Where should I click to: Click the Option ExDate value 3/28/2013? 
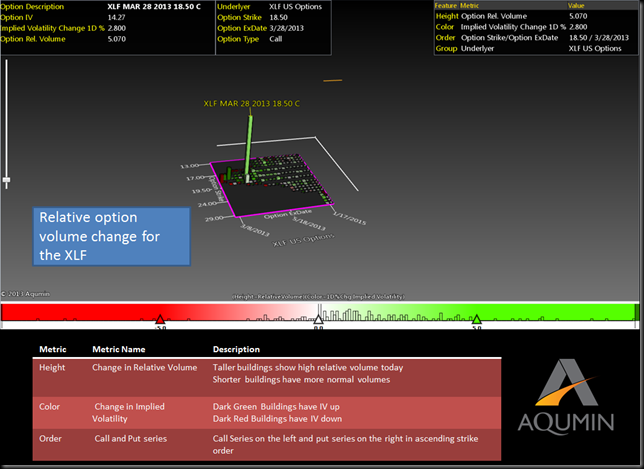[287, 28]
